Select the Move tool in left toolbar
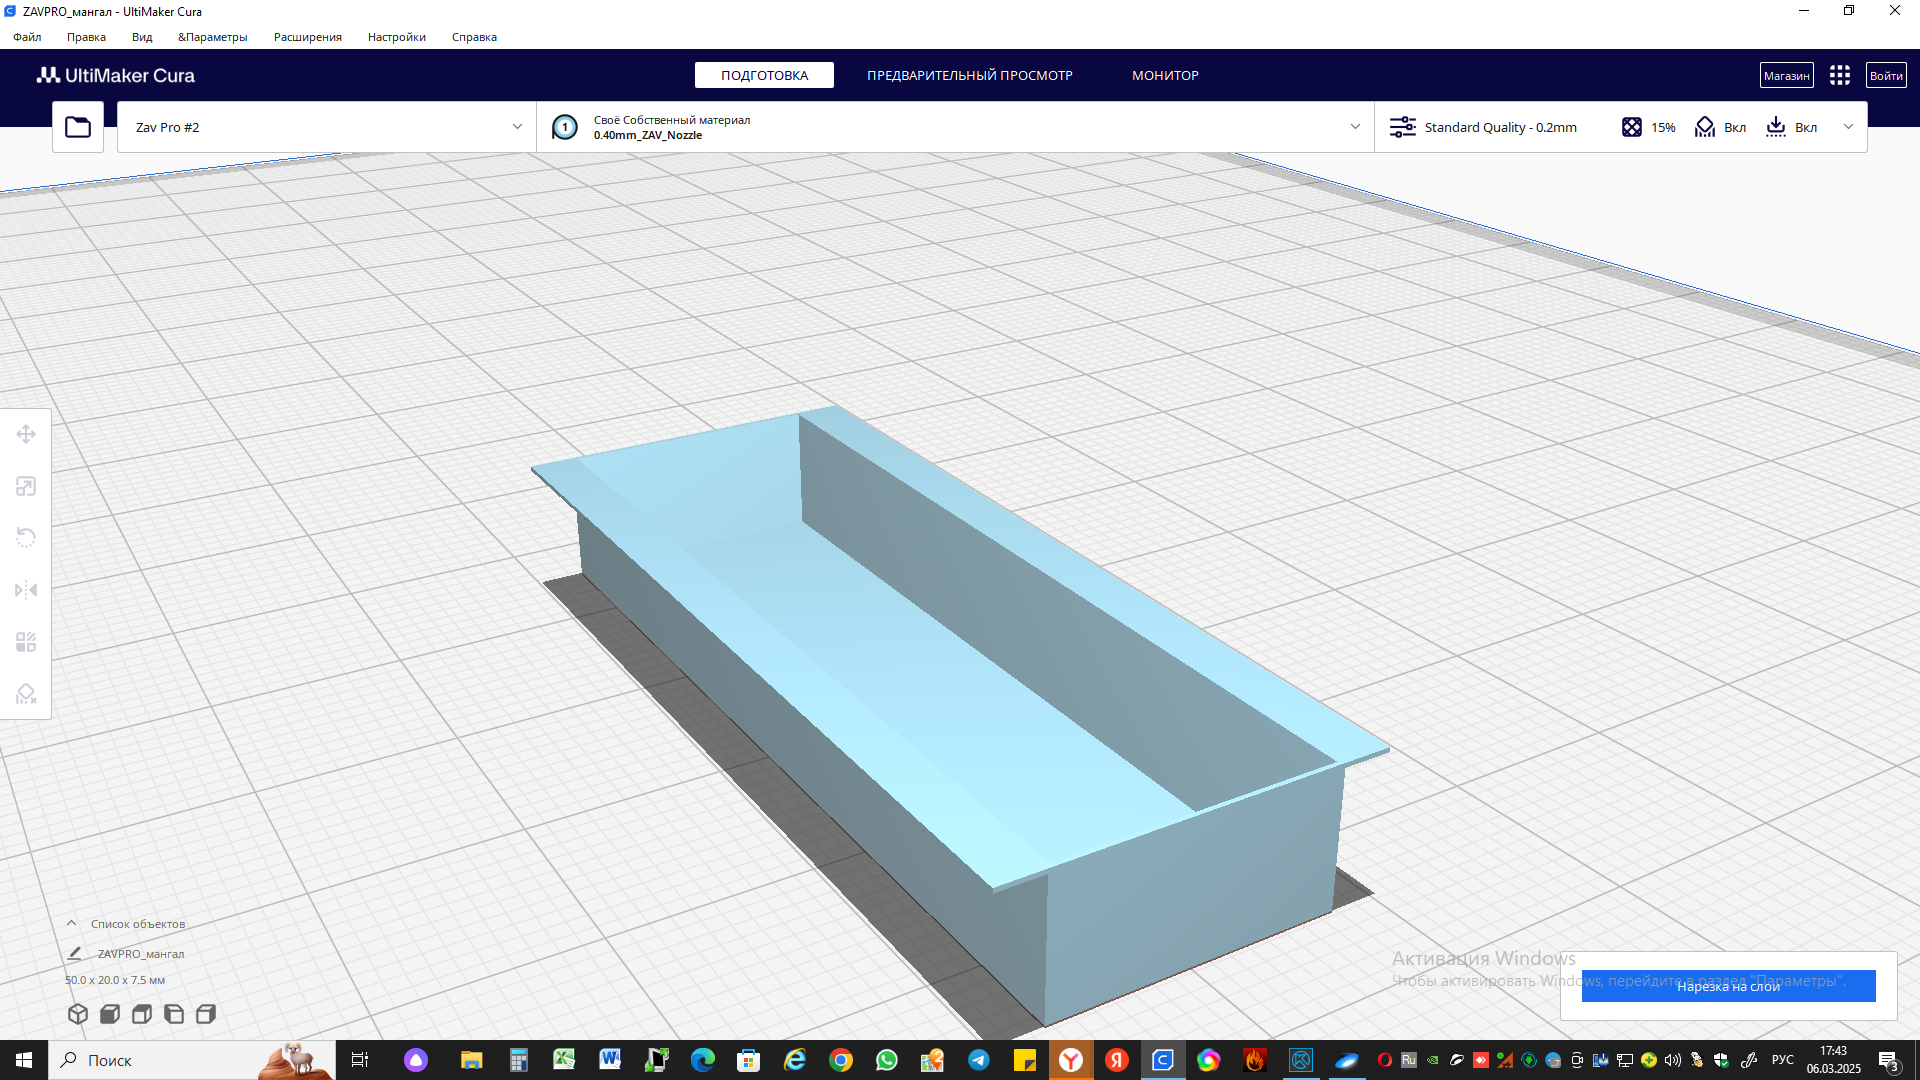The image size is (1920, 1080). (26, 434)
